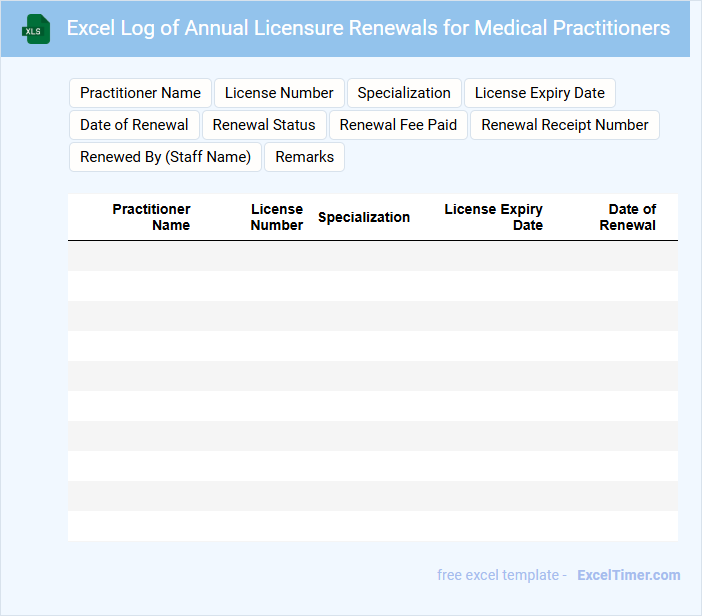702x616 pixels.
Task: Select the Practitioner Name tag
Action: pyautogui.click(x=140, y=93)
